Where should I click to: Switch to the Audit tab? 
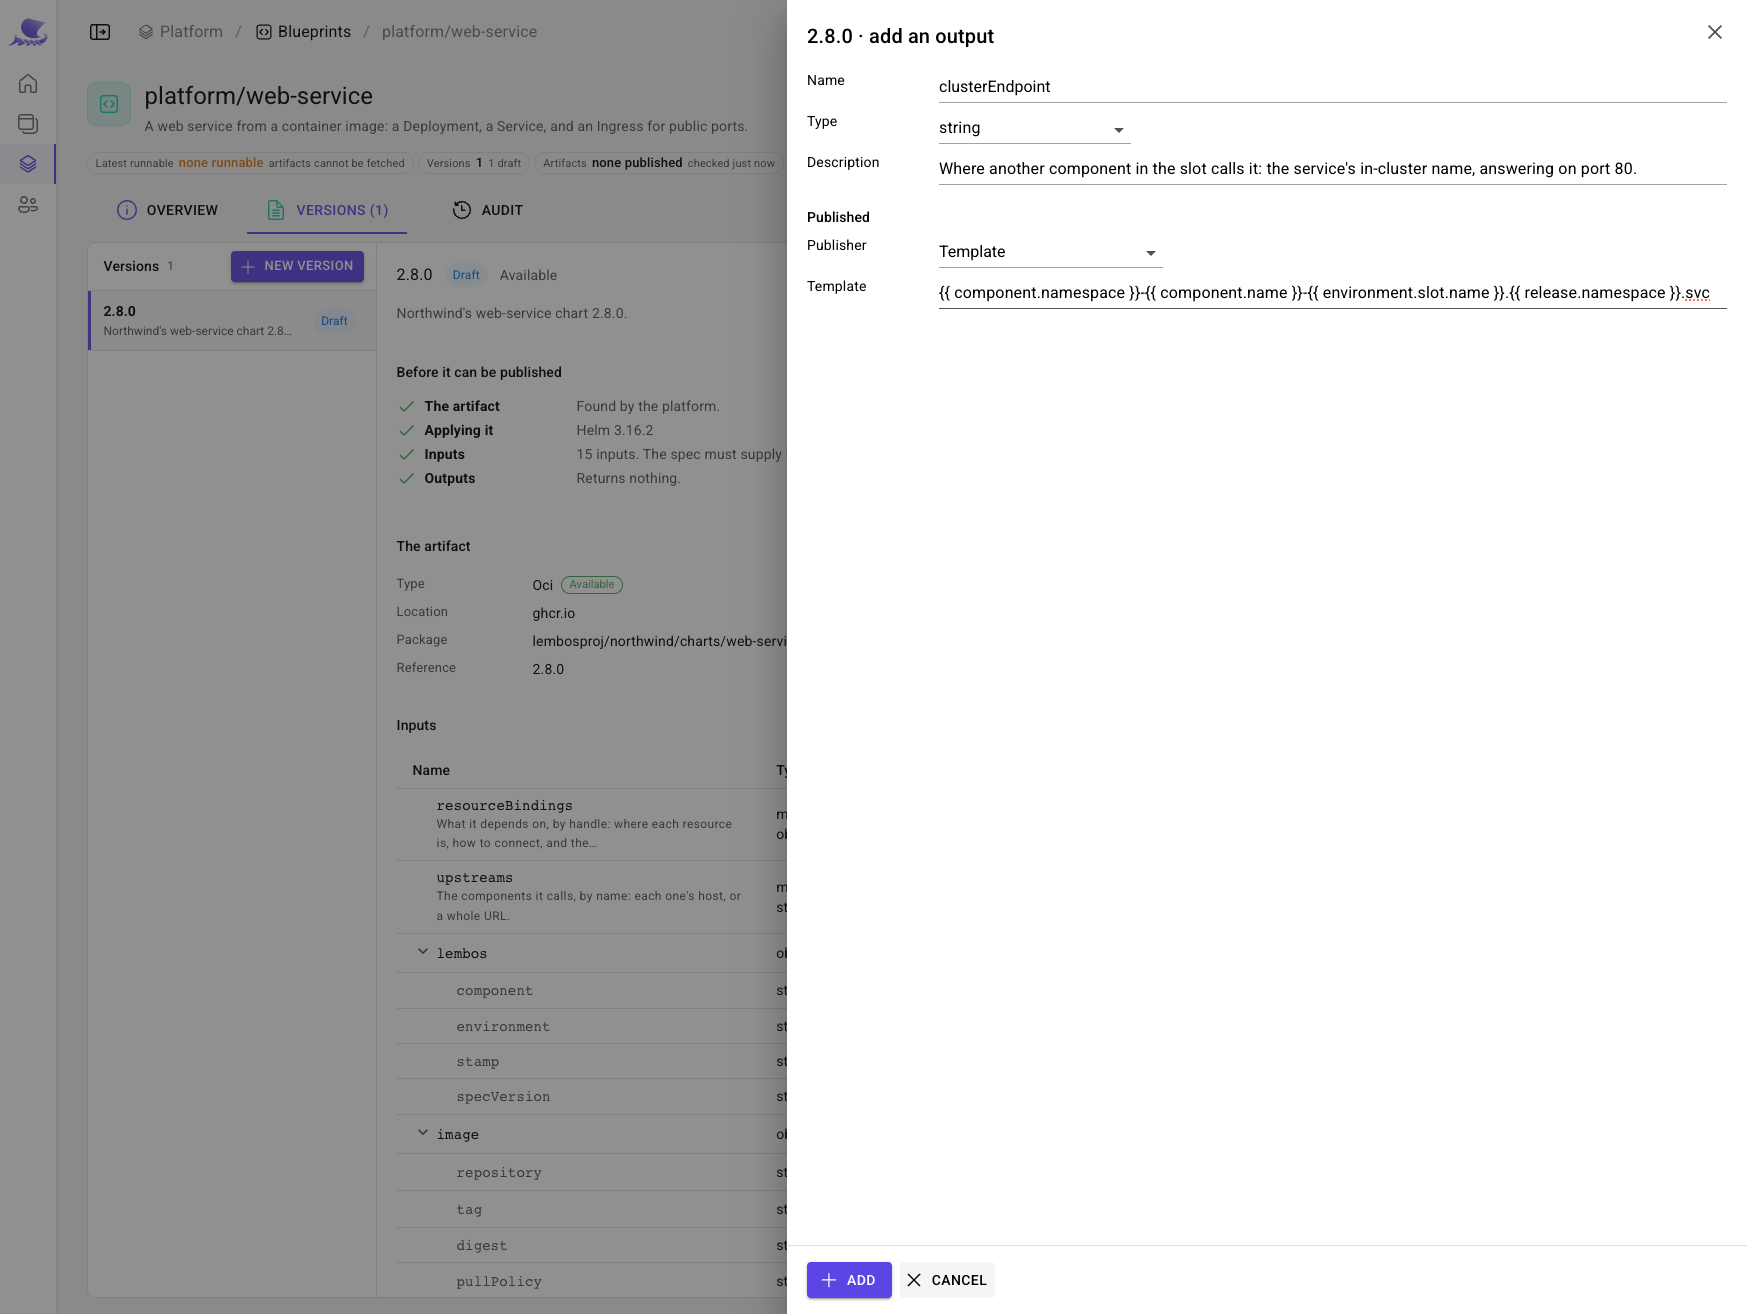coord(488,210)
